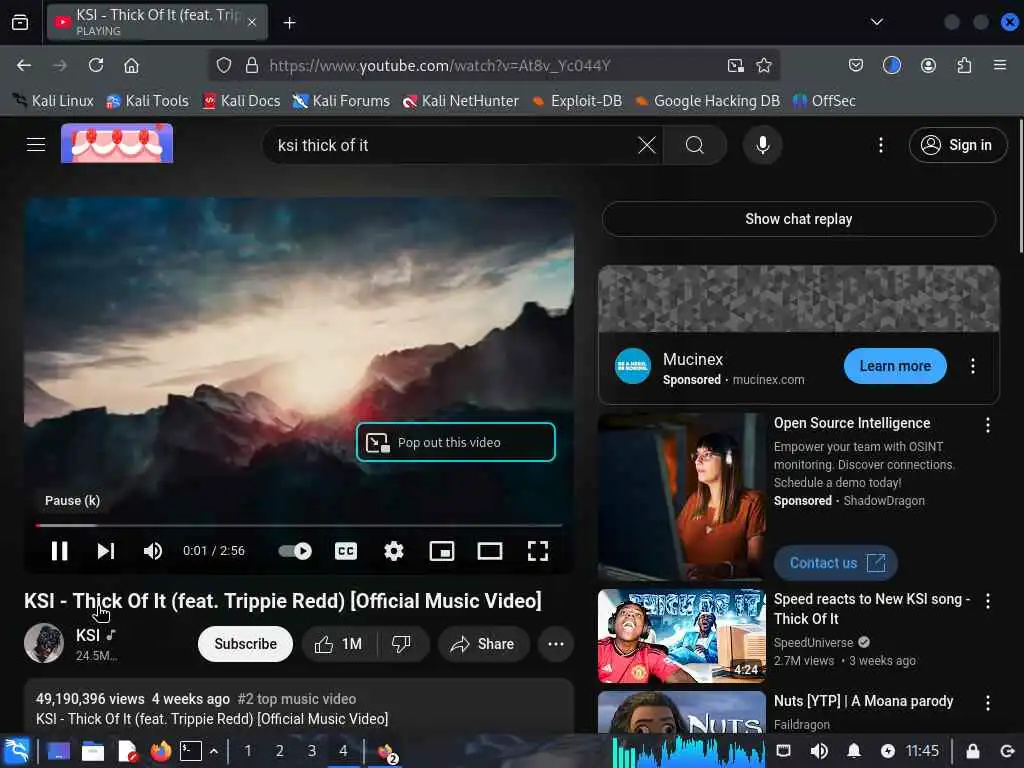This screenshot has width=1024, height=768.
Task: Like the video thumbs up
Action: [x=338, y=644]
